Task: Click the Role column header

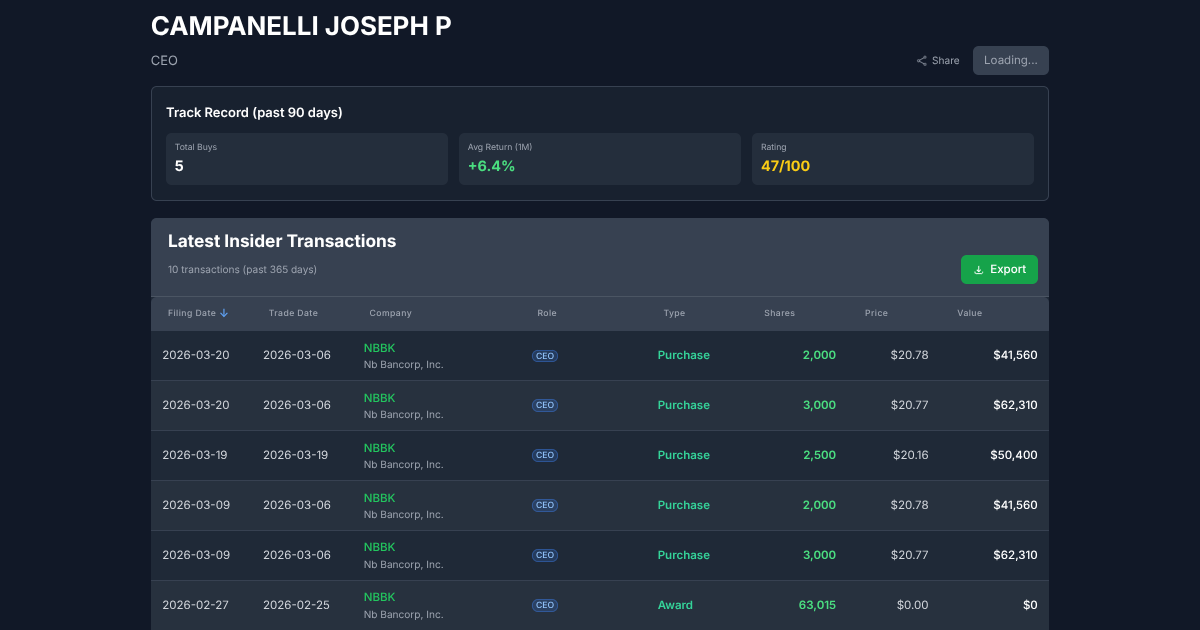Action: click(x=547, y=313)
